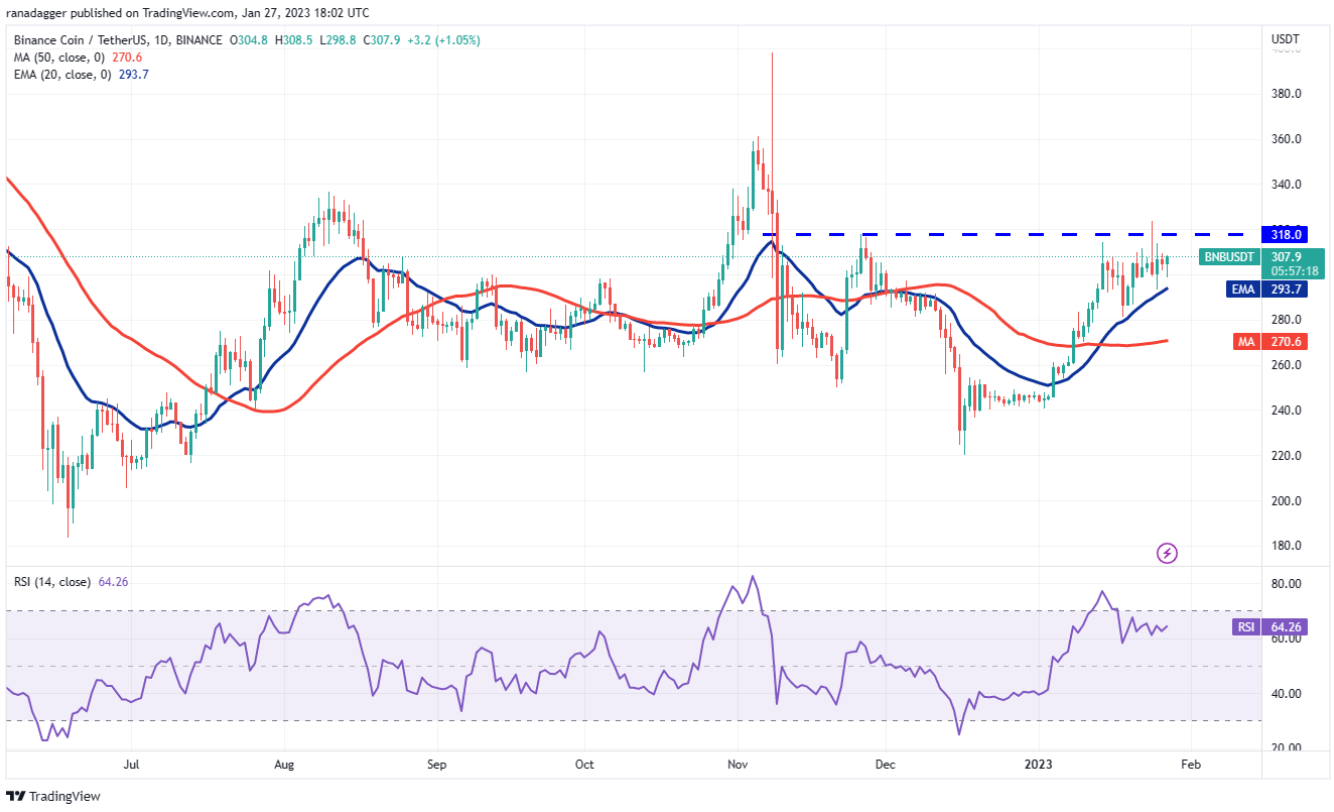Click the Oct label on time axis
1334x812 pixels.
pos(585,765)
